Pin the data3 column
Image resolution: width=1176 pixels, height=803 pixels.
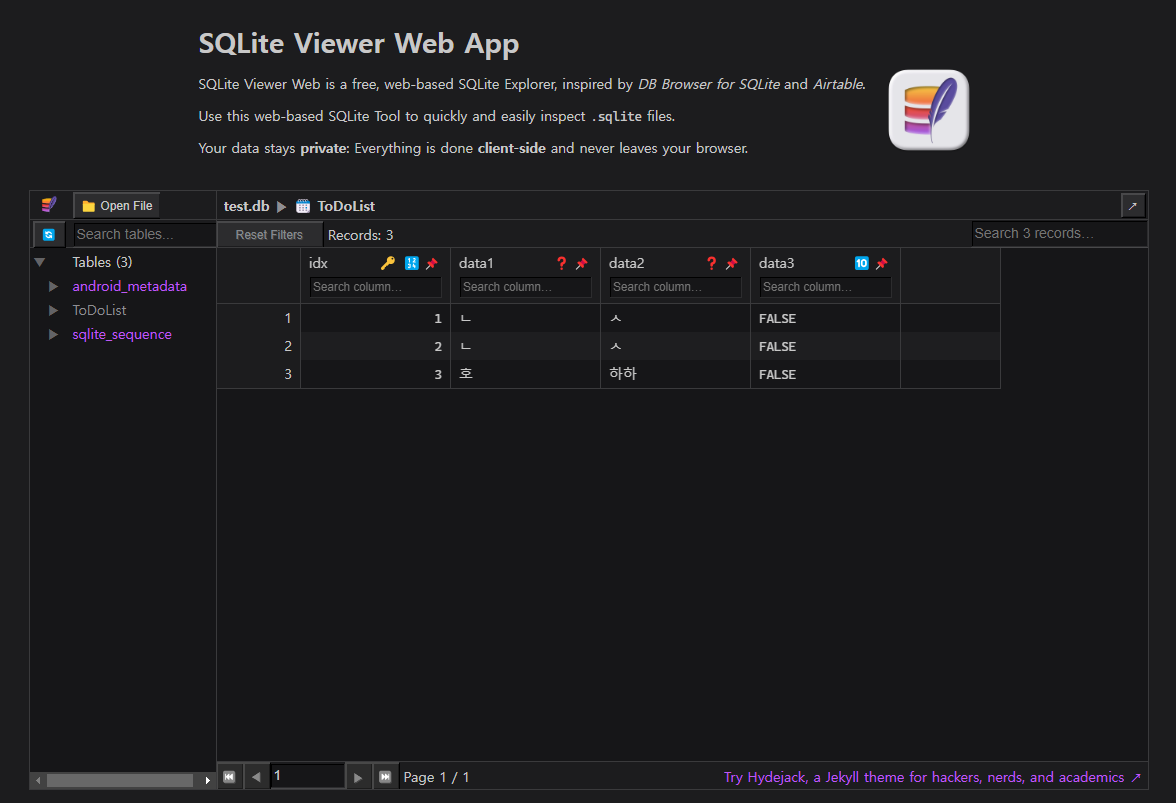tap(882, 263)
